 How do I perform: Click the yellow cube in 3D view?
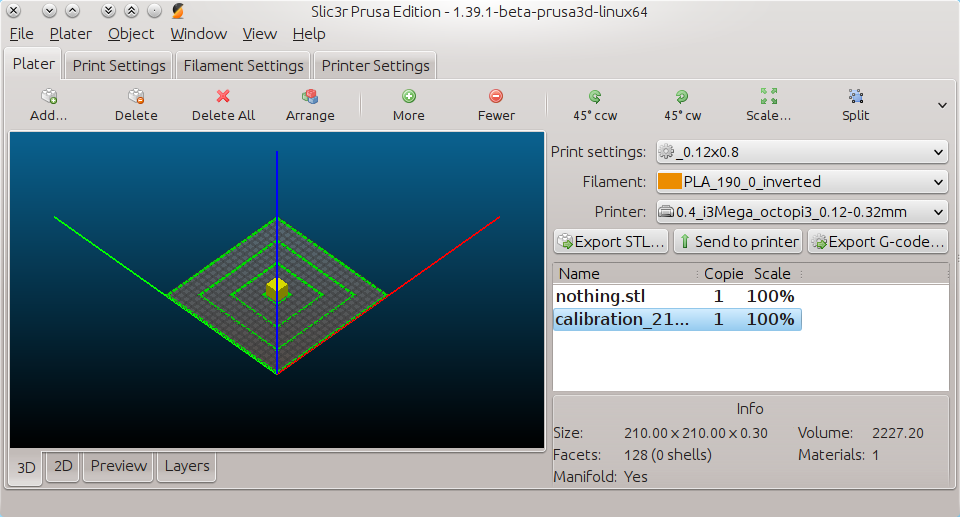277,289
